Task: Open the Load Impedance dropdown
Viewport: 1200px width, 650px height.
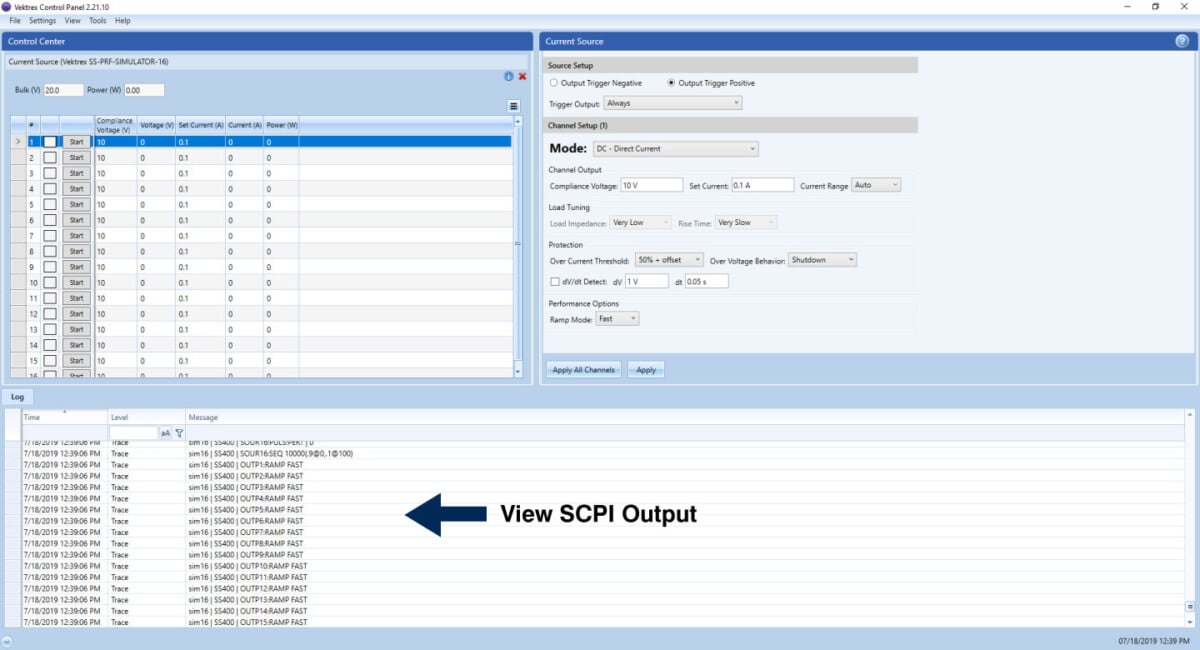Action: (x=641, y=223)
